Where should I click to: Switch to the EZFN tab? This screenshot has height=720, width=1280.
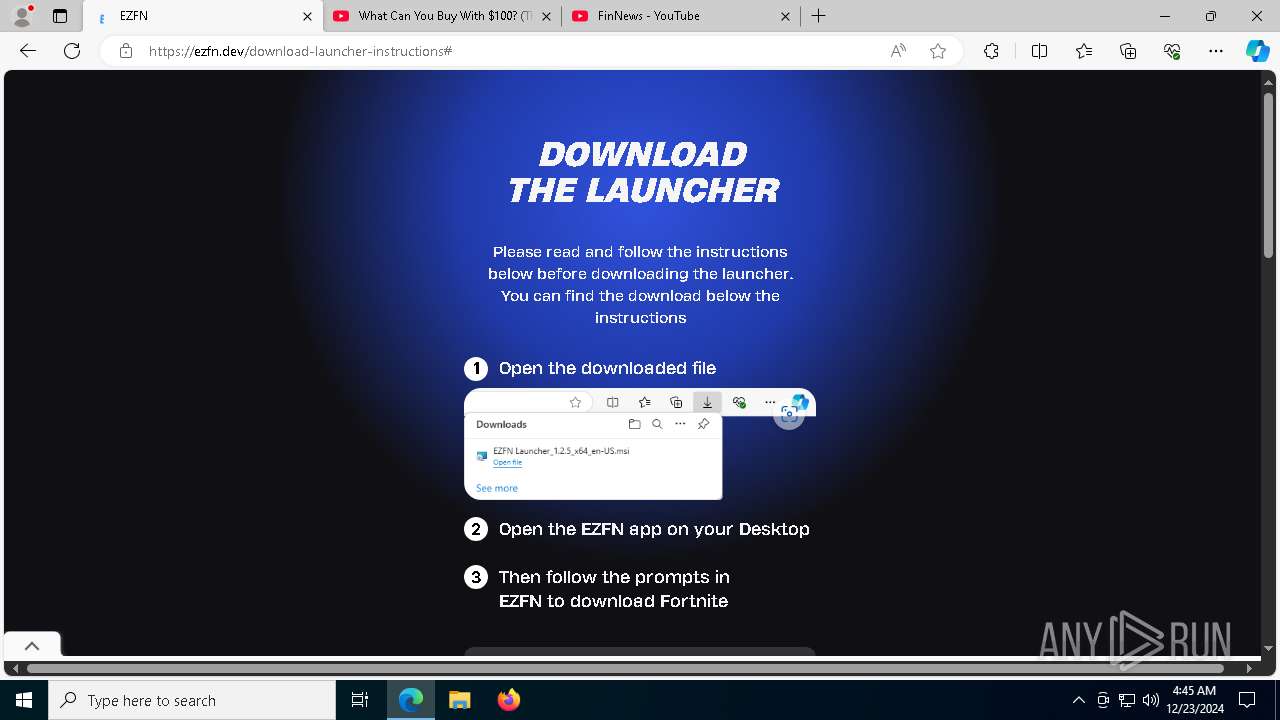203,16
